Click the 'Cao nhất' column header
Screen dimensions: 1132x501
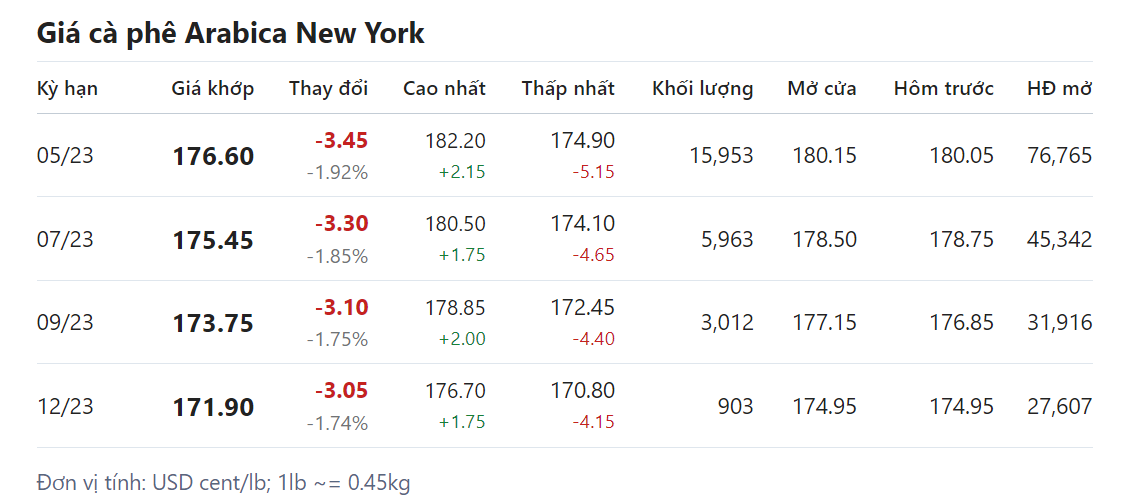pyautogui.click(x=444, y=88)
